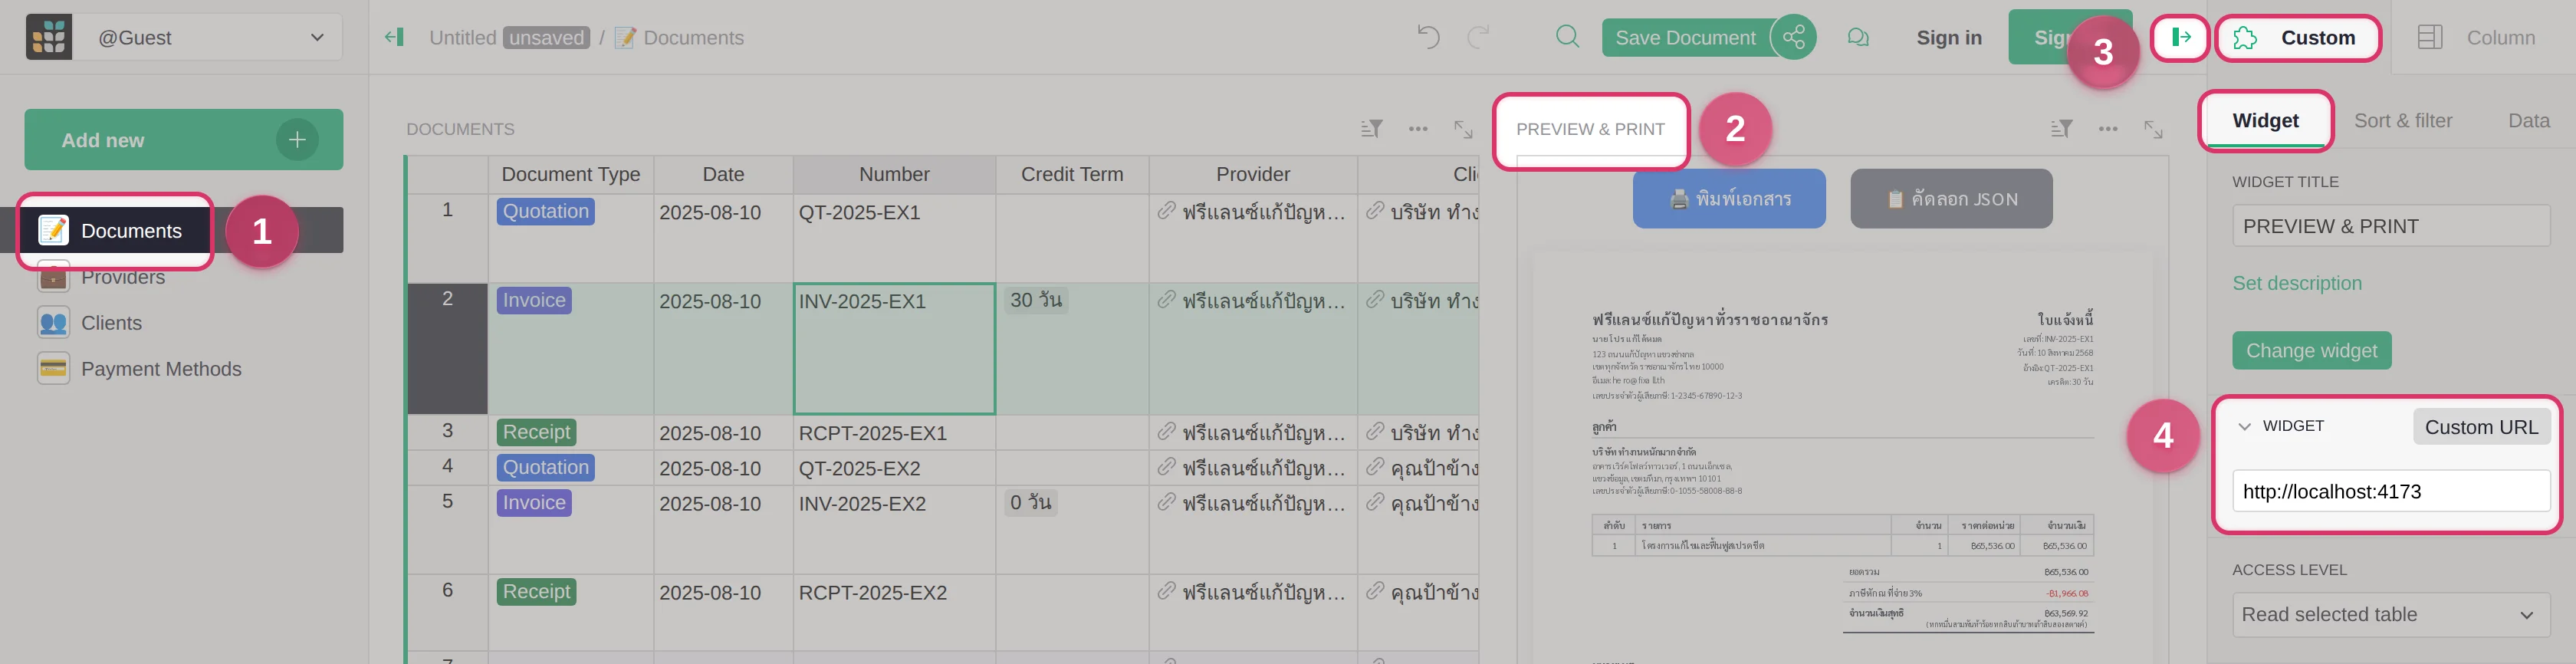2576x664 pixels.
Task: Click the Change widget button
Action: 2311,351
